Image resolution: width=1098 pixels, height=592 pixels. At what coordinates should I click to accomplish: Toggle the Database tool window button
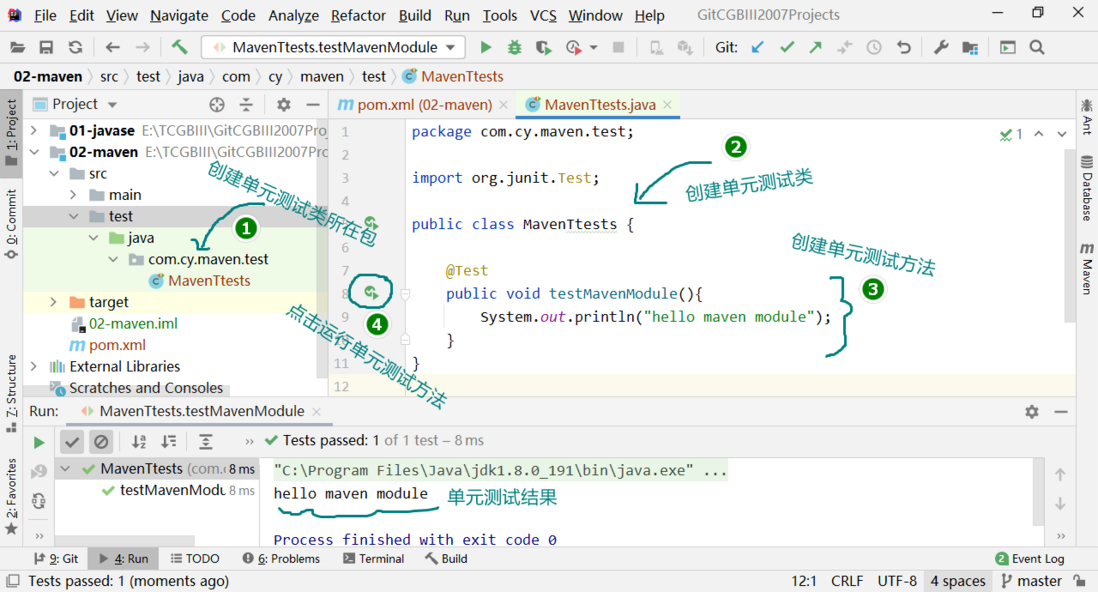[x=1086, y=188]
